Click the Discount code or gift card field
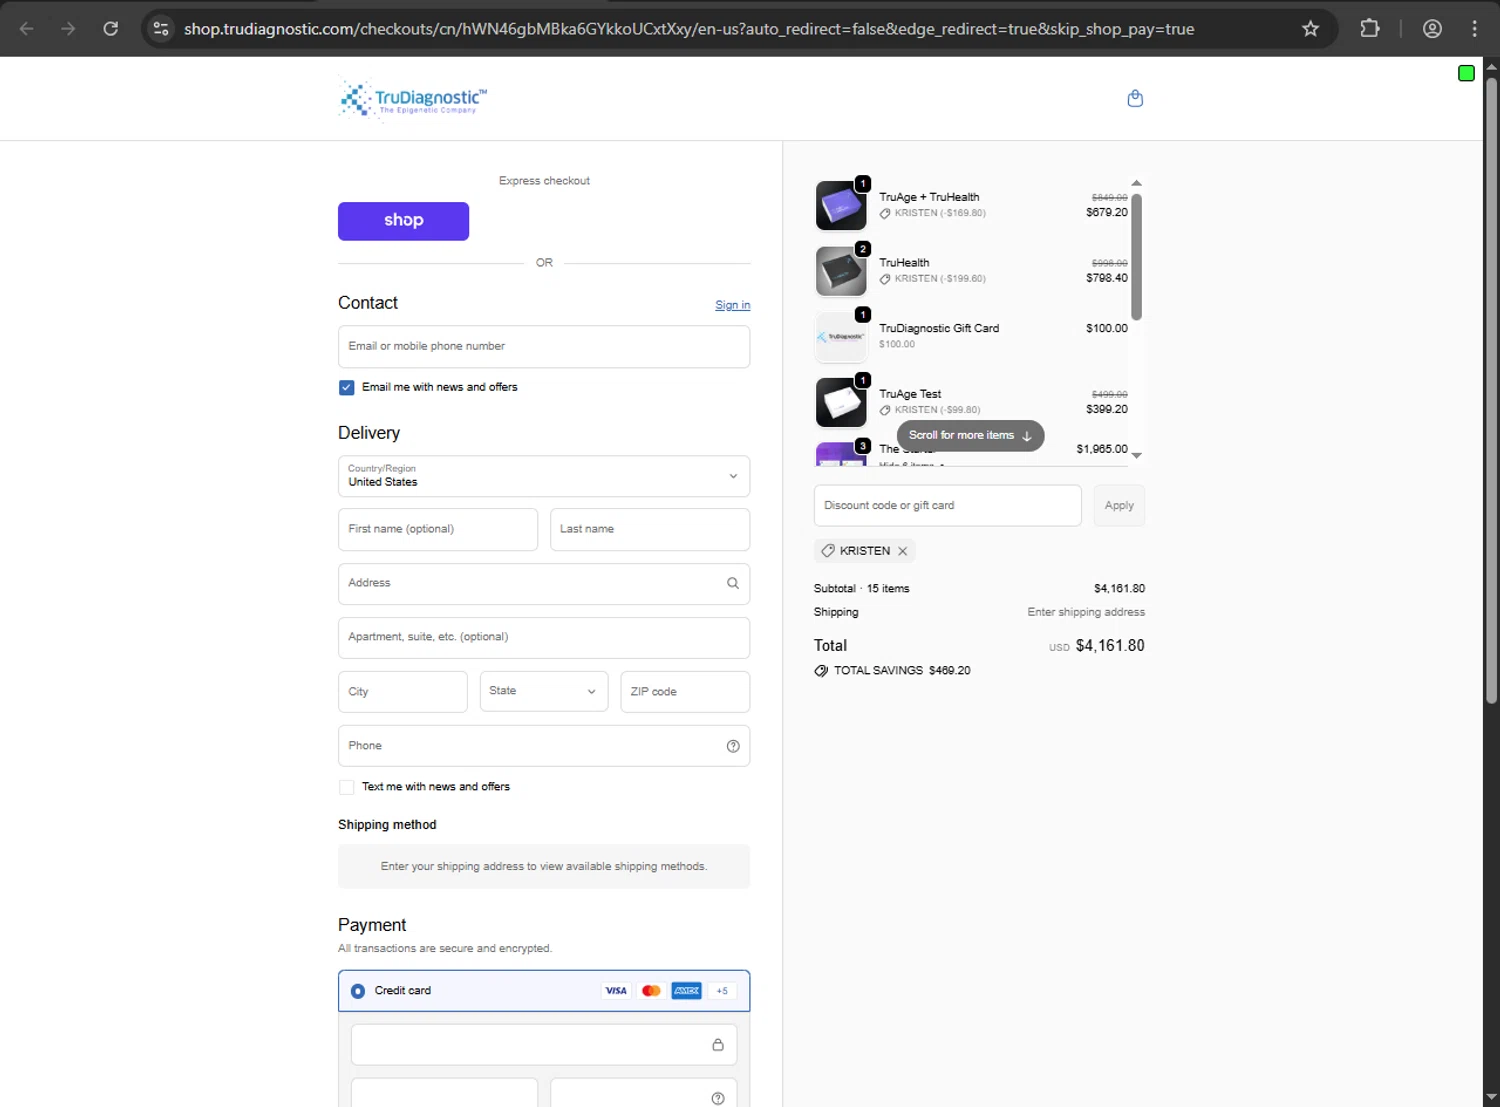 (x=948, y=506)
